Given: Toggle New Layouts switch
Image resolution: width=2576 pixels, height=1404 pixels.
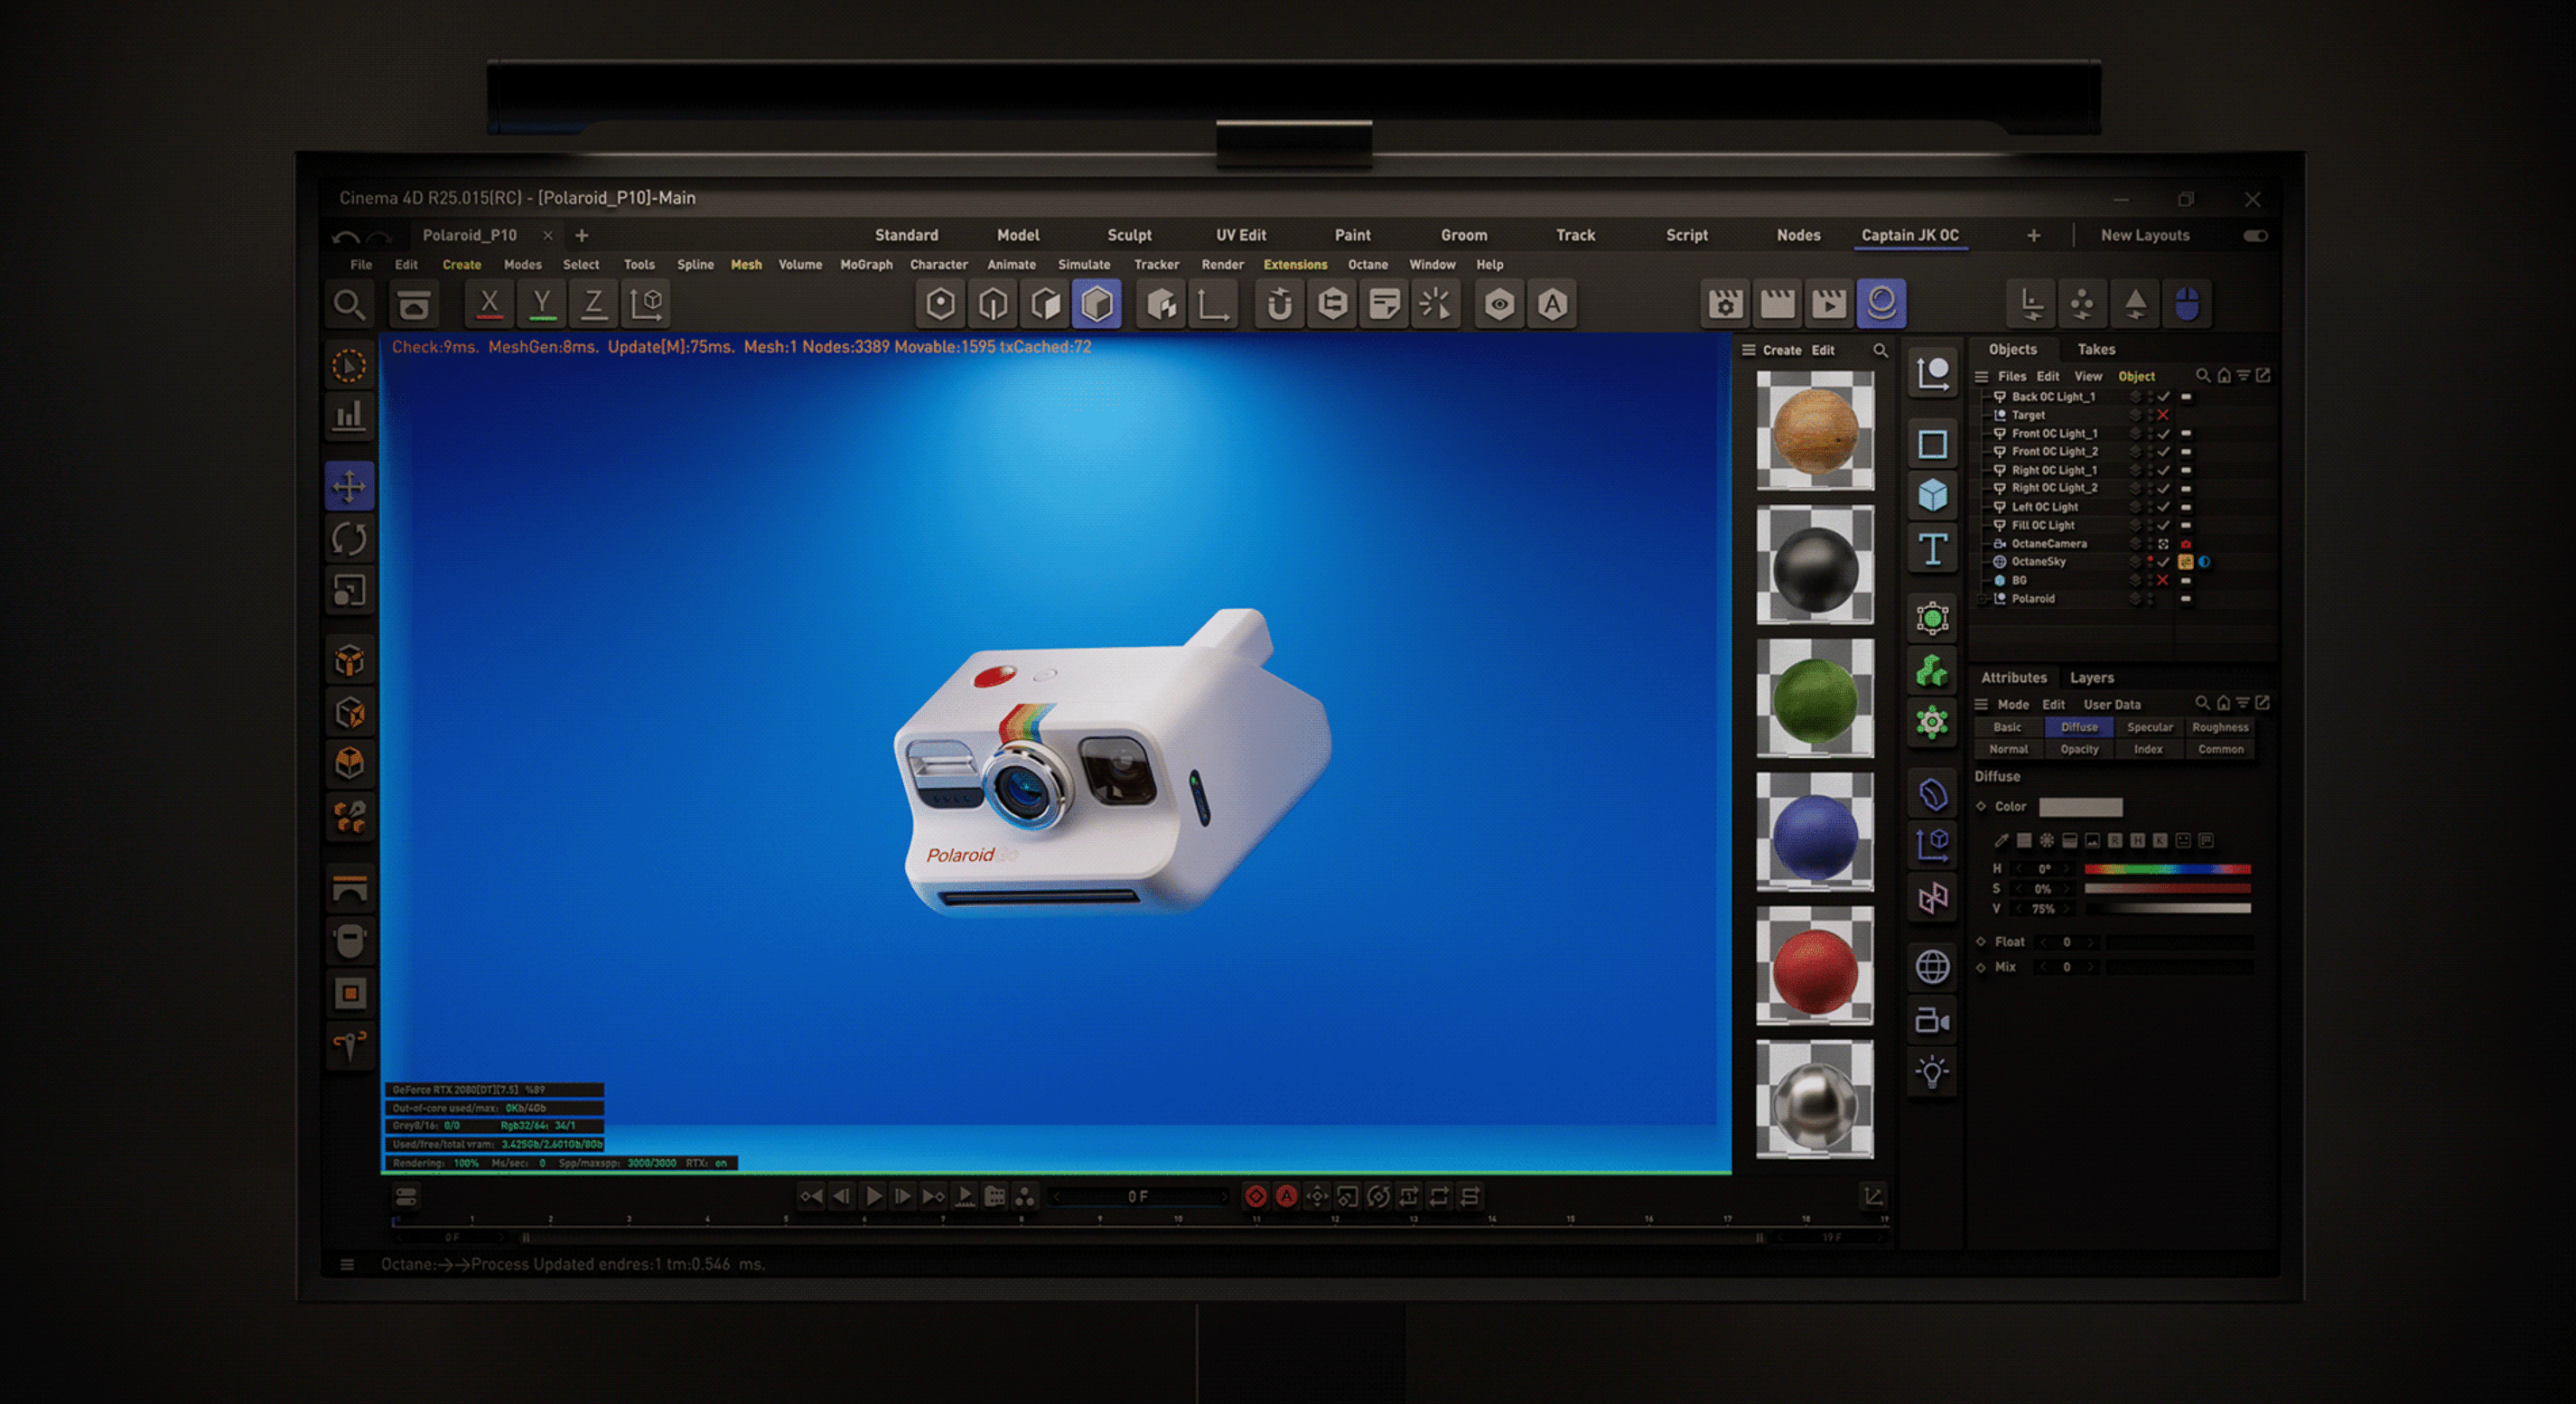Looking at the screenshot, I should pyautogui.click(x=2255, y=236).
